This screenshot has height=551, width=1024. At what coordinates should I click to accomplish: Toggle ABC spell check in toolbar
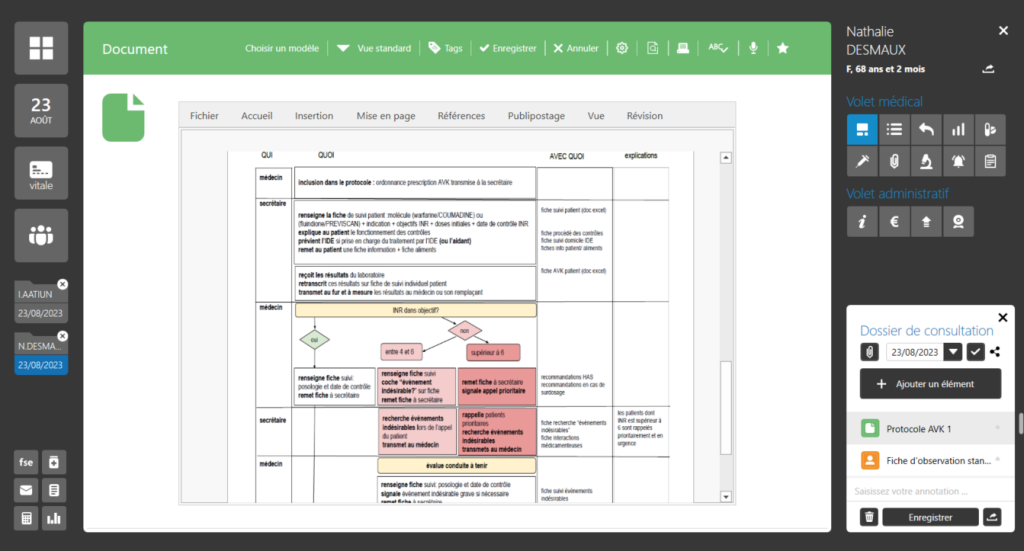point(719,48)
